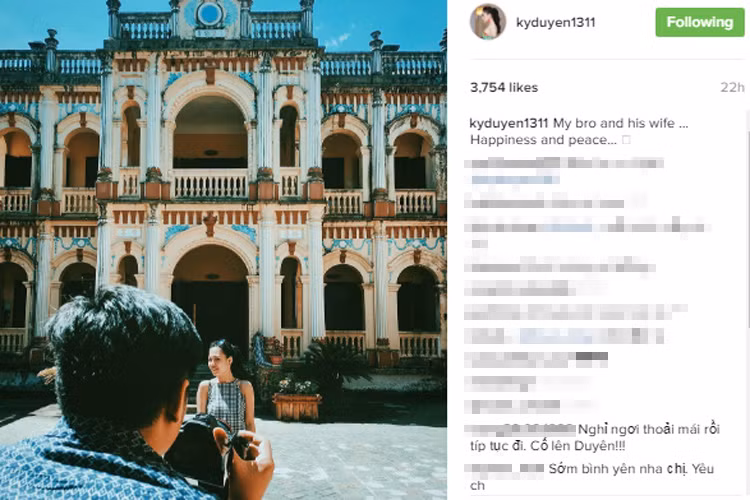Open the 22h post timestamp

point(732,88)
